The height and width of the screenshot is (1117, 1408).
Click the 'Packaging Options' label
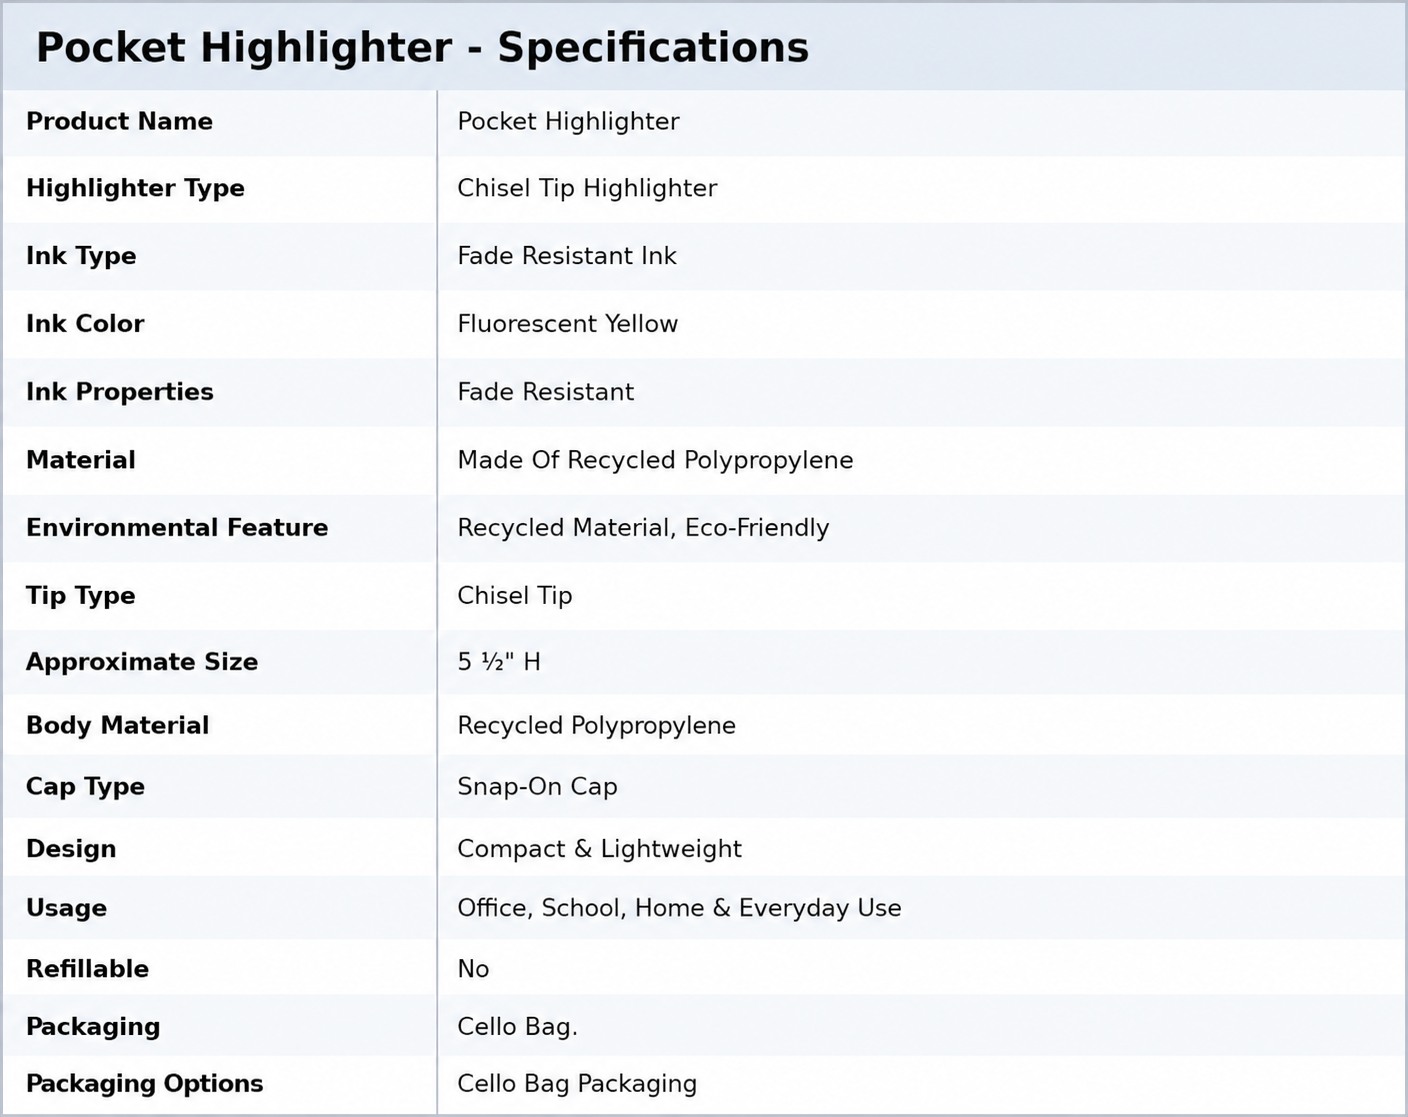pos(145,1085)
